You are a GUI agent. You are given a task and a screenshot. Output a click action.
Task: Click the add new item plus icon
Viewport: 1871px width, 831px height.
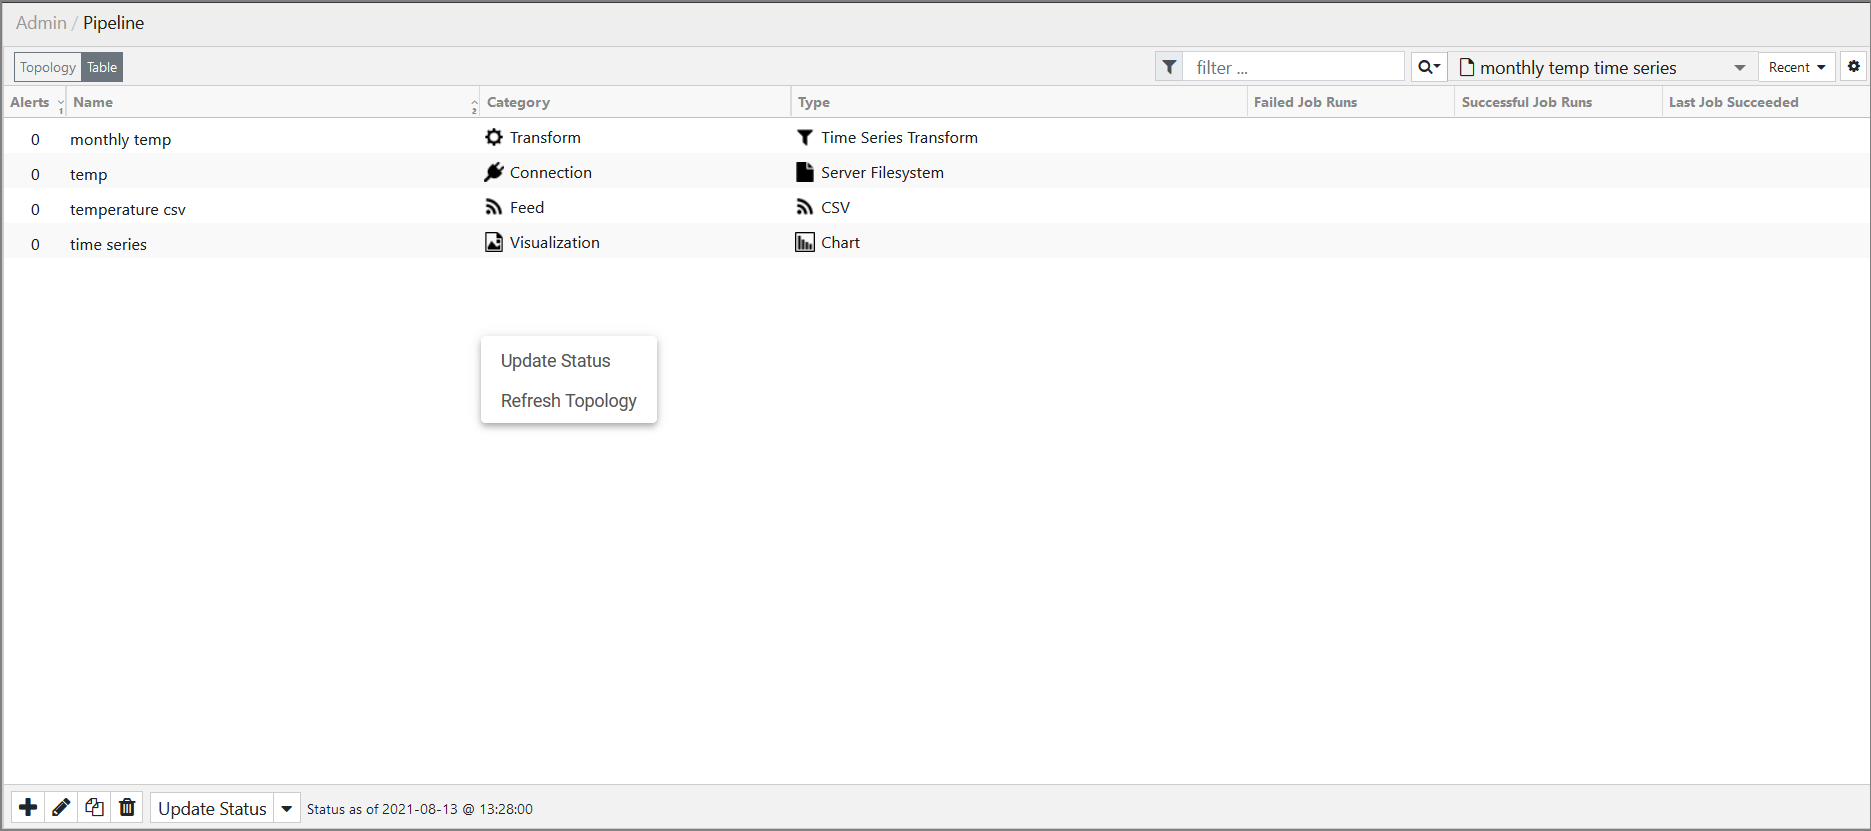point(28,807)
